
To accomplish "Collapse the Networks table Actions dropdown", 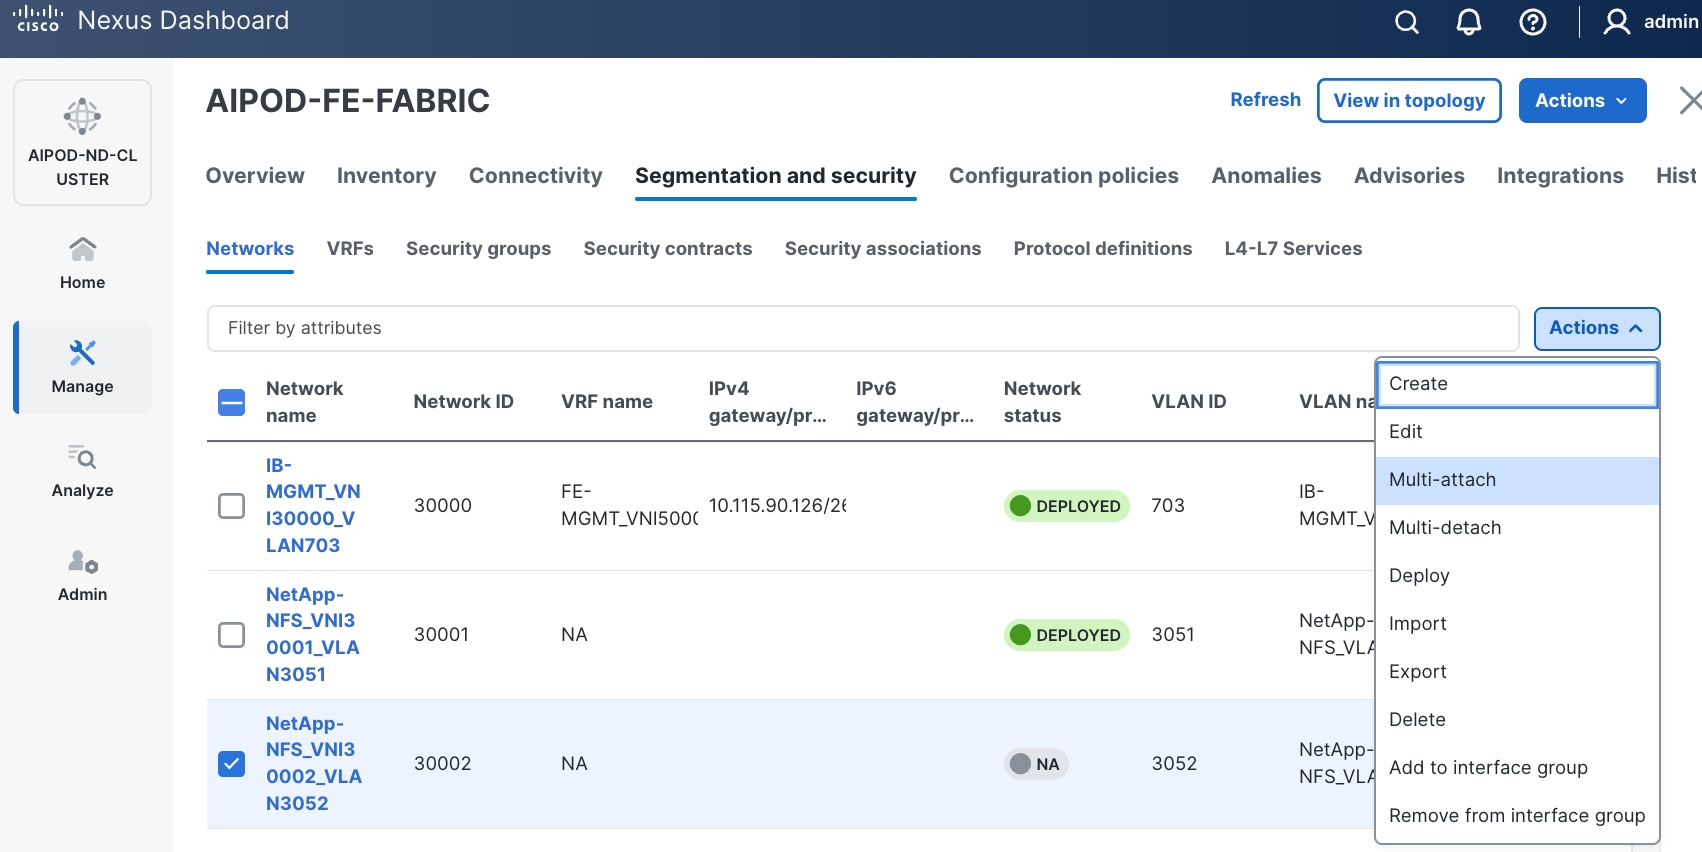I will 1596,328.
